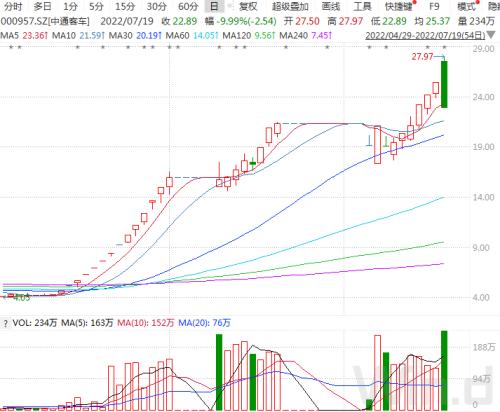Select the 5分 five-minute period
Screen dimensions: 500x412
96,6
